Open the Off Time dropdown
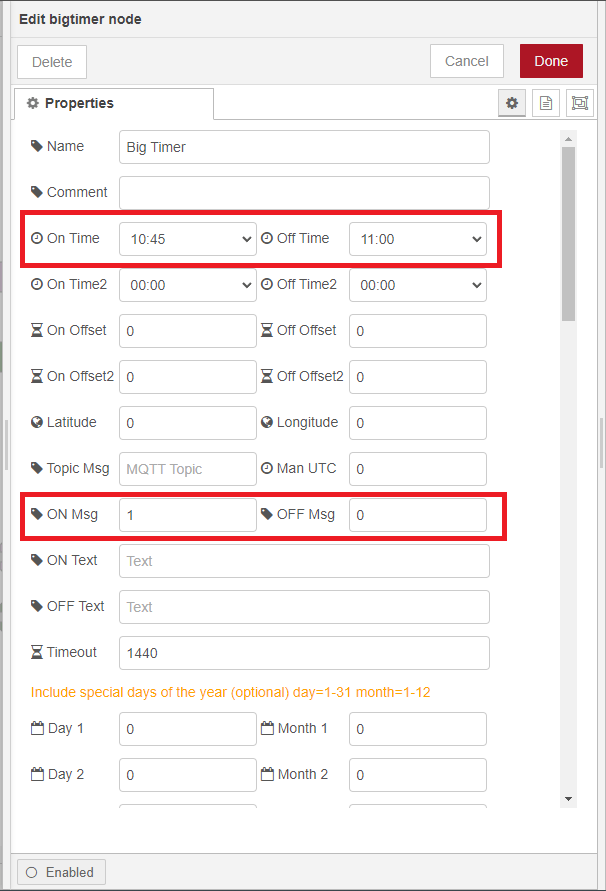 [x=417, y=238]
